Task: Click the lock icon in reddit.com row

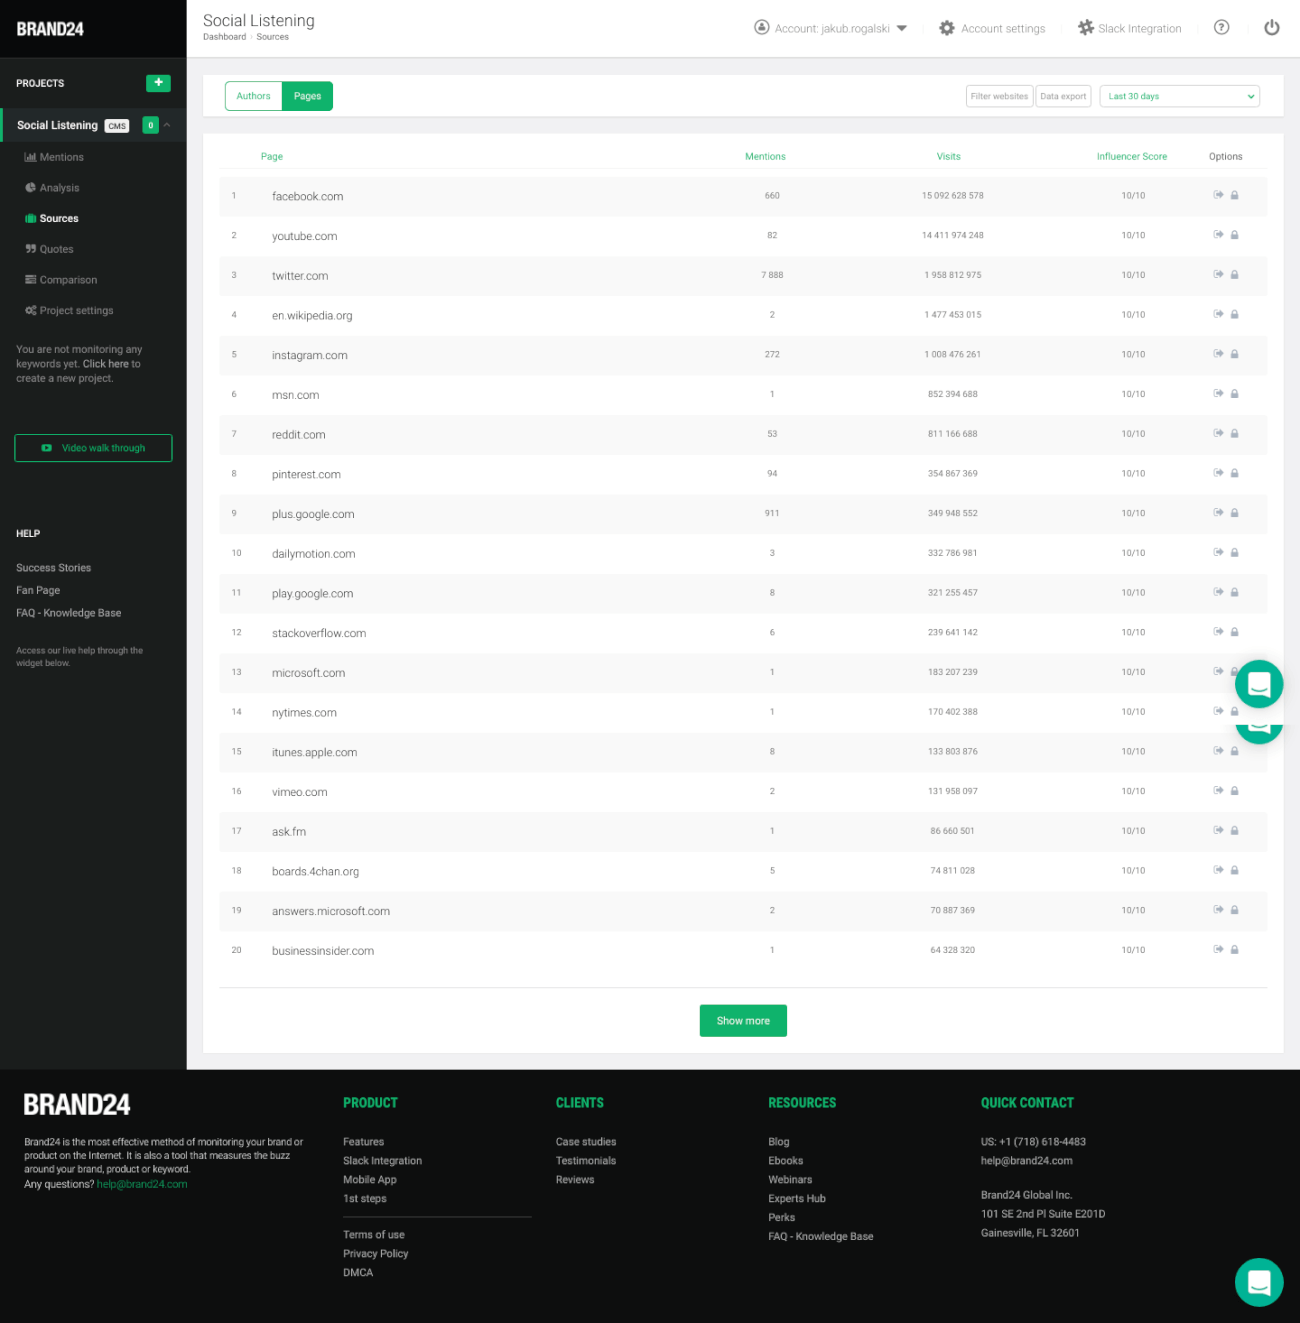Action: [x=1234, y=433]
